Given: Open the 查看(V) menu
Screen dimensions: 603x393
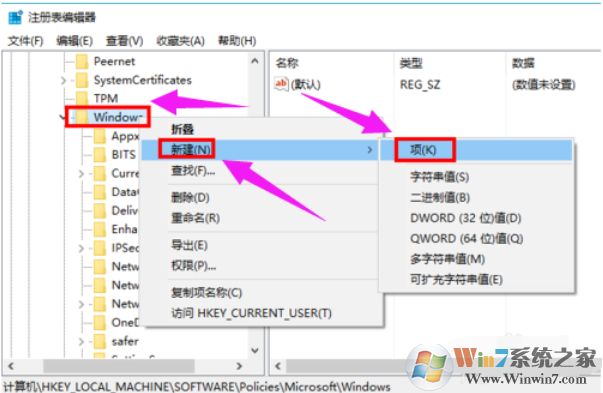Looking at the screenshot, I should point(125,41).
